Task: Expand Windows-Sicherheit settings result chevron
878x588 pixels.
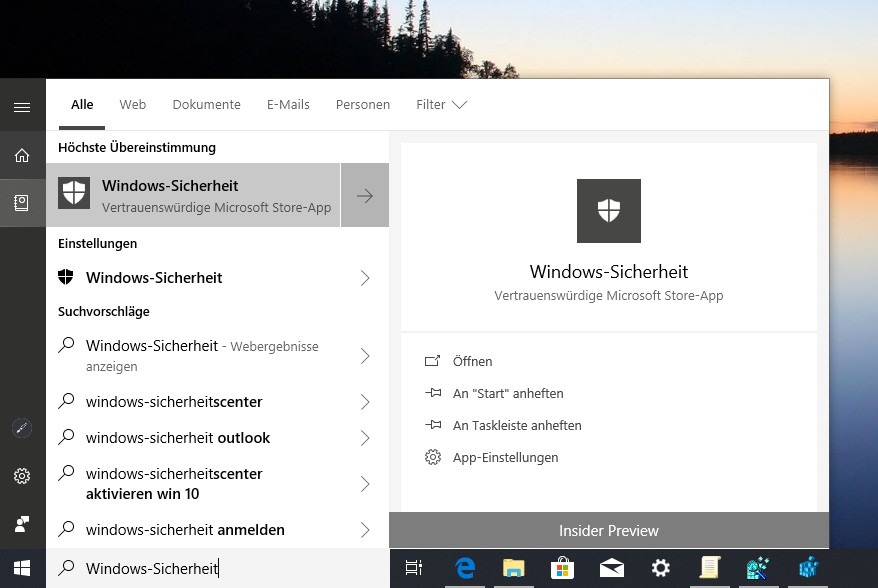Action: [365, 278]
